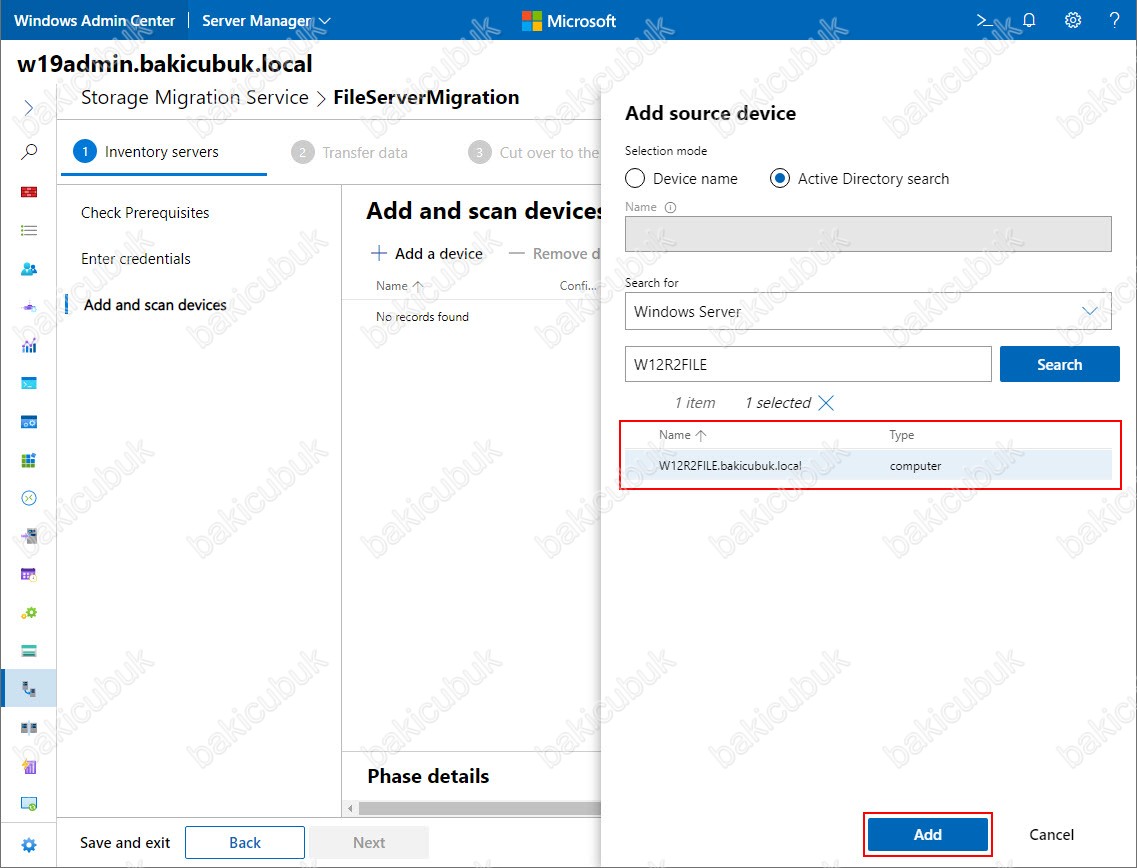Expand the tools sidebar chevron
Viewport: 1137px width, 868px height.
[x=28, y=108]
